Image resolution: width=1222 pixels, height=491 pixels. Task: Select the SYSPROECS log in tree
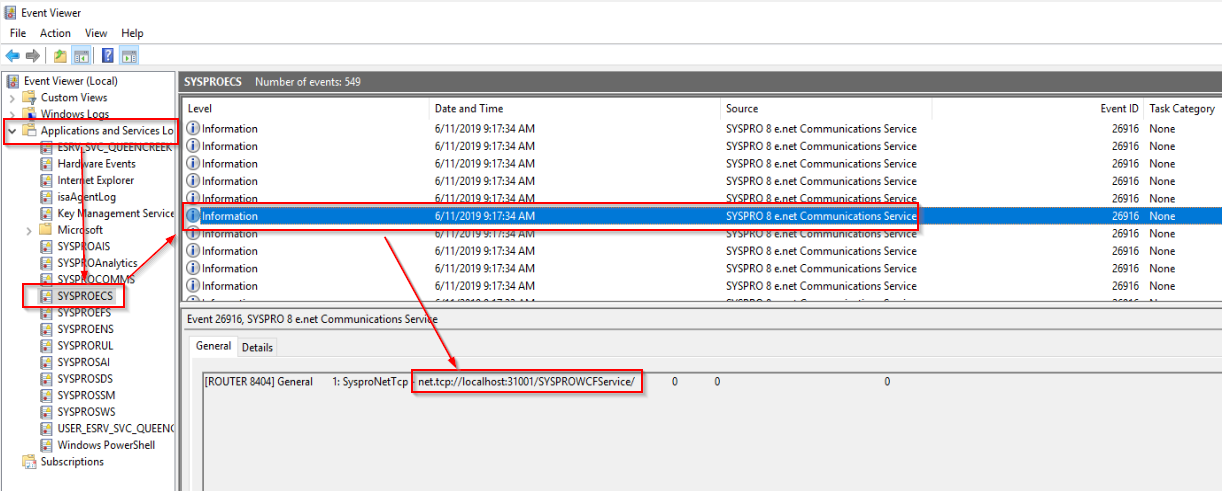pyautogui.click(x=85, y=296)
